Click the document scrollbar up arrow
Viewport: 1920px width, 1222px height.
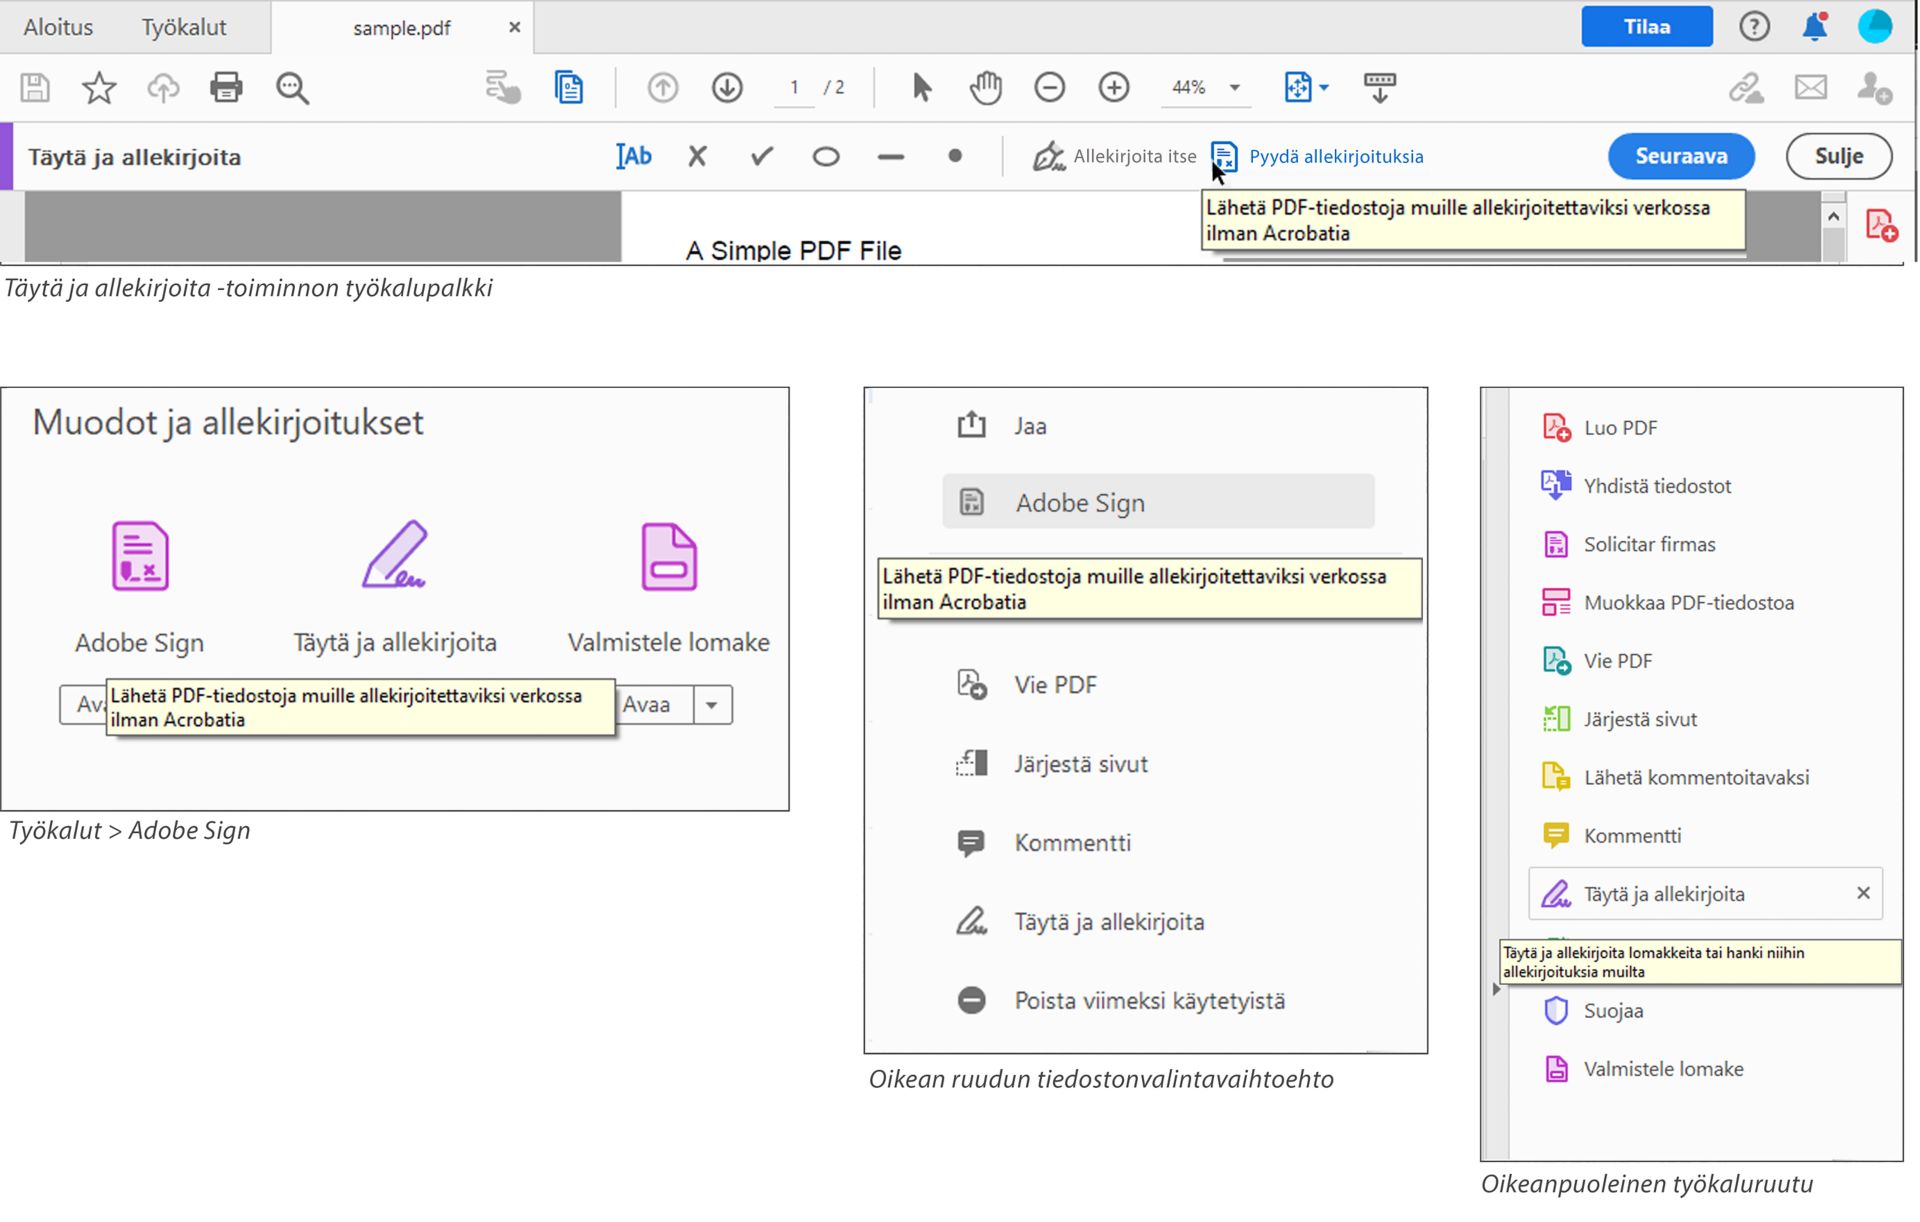pyautogui.click(x=1833, y=216)
